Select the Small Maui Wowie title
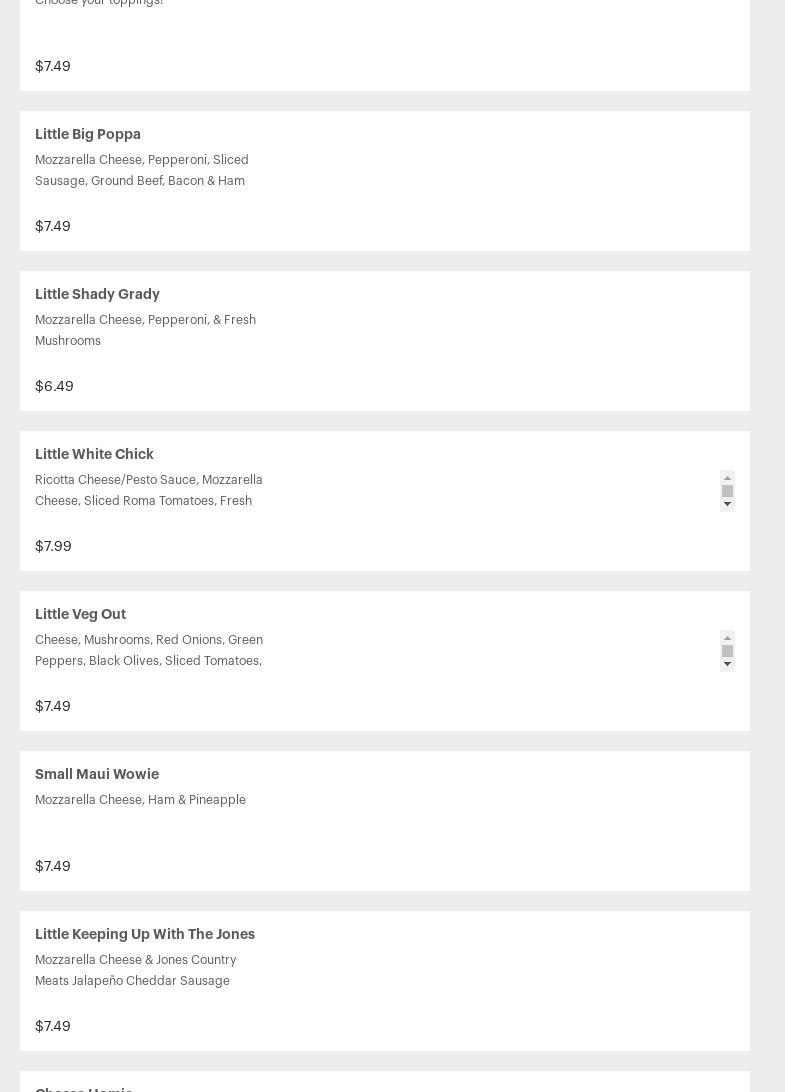 pyautogui.click(x=97, y=774)
